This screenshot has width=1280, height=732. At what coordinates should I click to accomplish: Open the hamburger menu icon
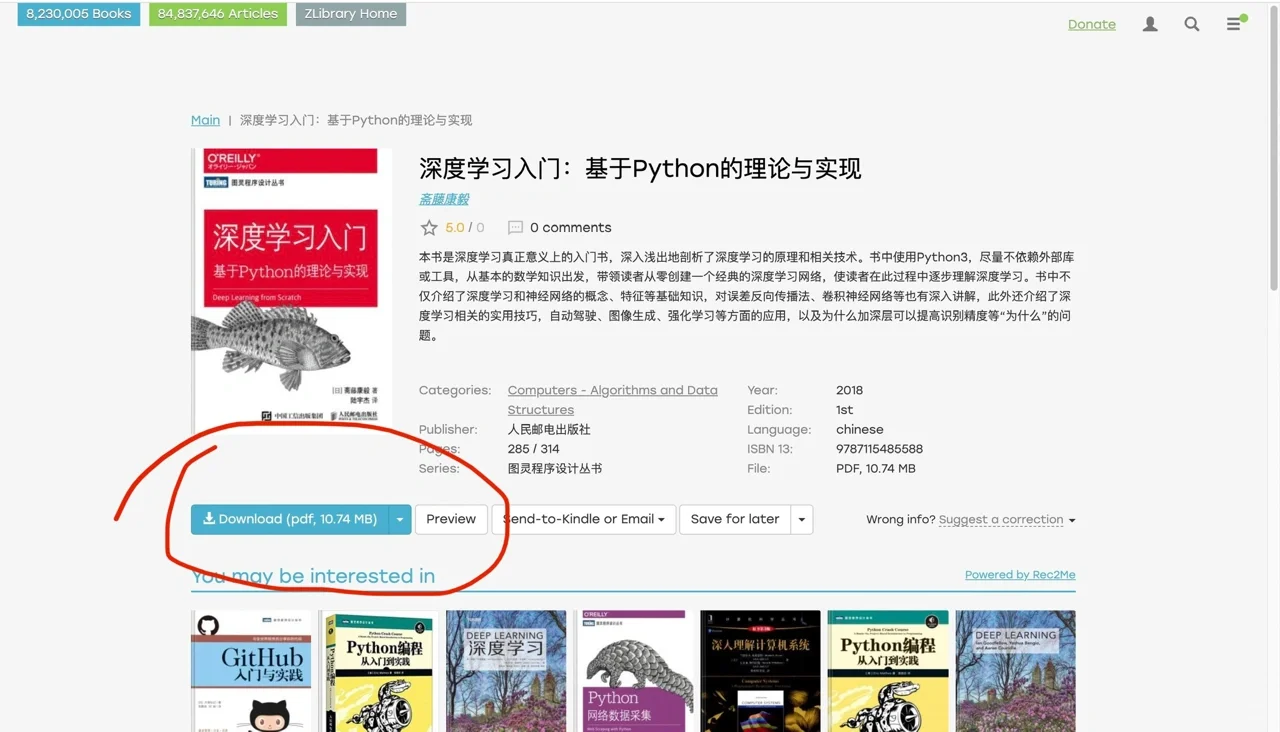click(1234, 24)
